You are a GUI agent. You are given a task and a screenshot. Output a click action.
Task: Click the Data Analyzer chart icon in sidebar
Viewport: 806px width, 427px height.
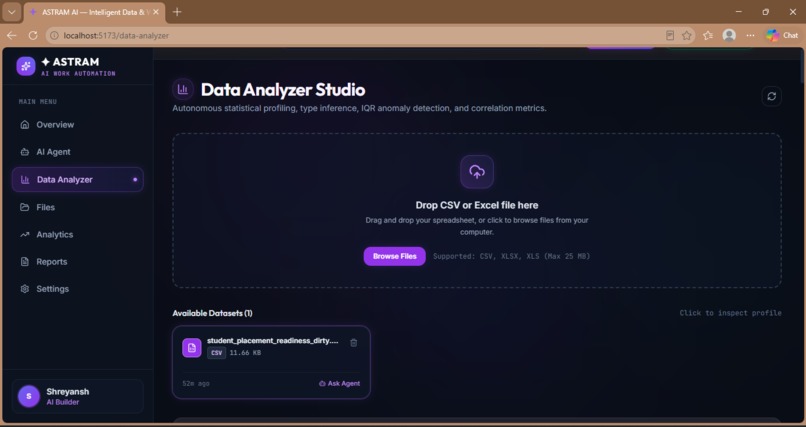(25, 180)
